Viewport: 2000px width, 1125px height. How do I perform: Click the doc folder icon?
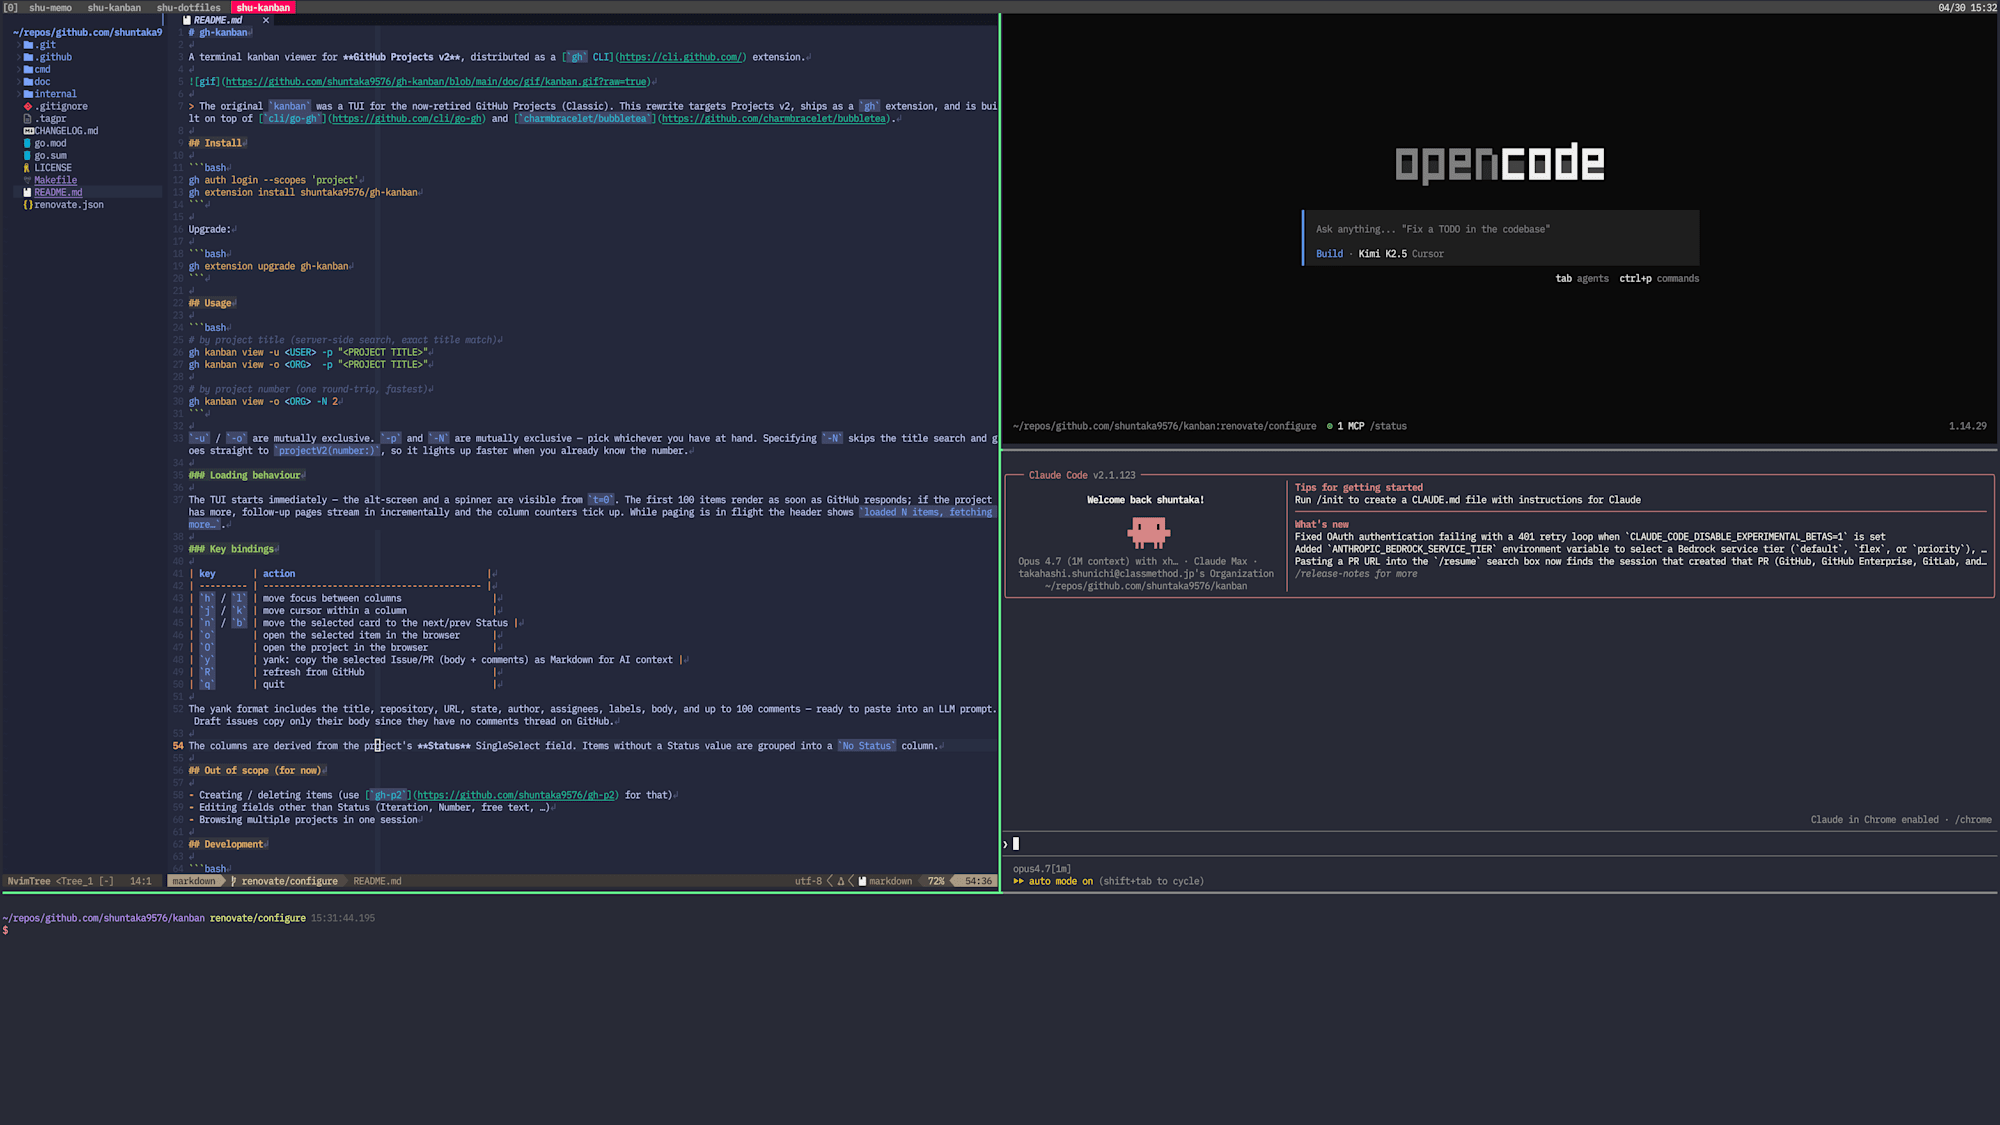[28, 82]
